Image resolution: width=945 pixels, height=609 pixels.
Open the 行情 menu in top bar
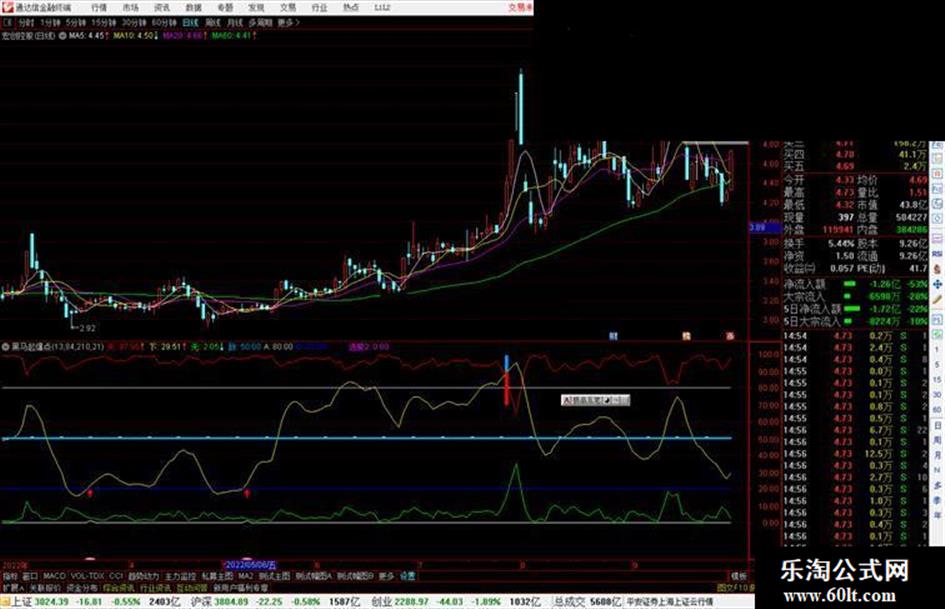point(99,7)
